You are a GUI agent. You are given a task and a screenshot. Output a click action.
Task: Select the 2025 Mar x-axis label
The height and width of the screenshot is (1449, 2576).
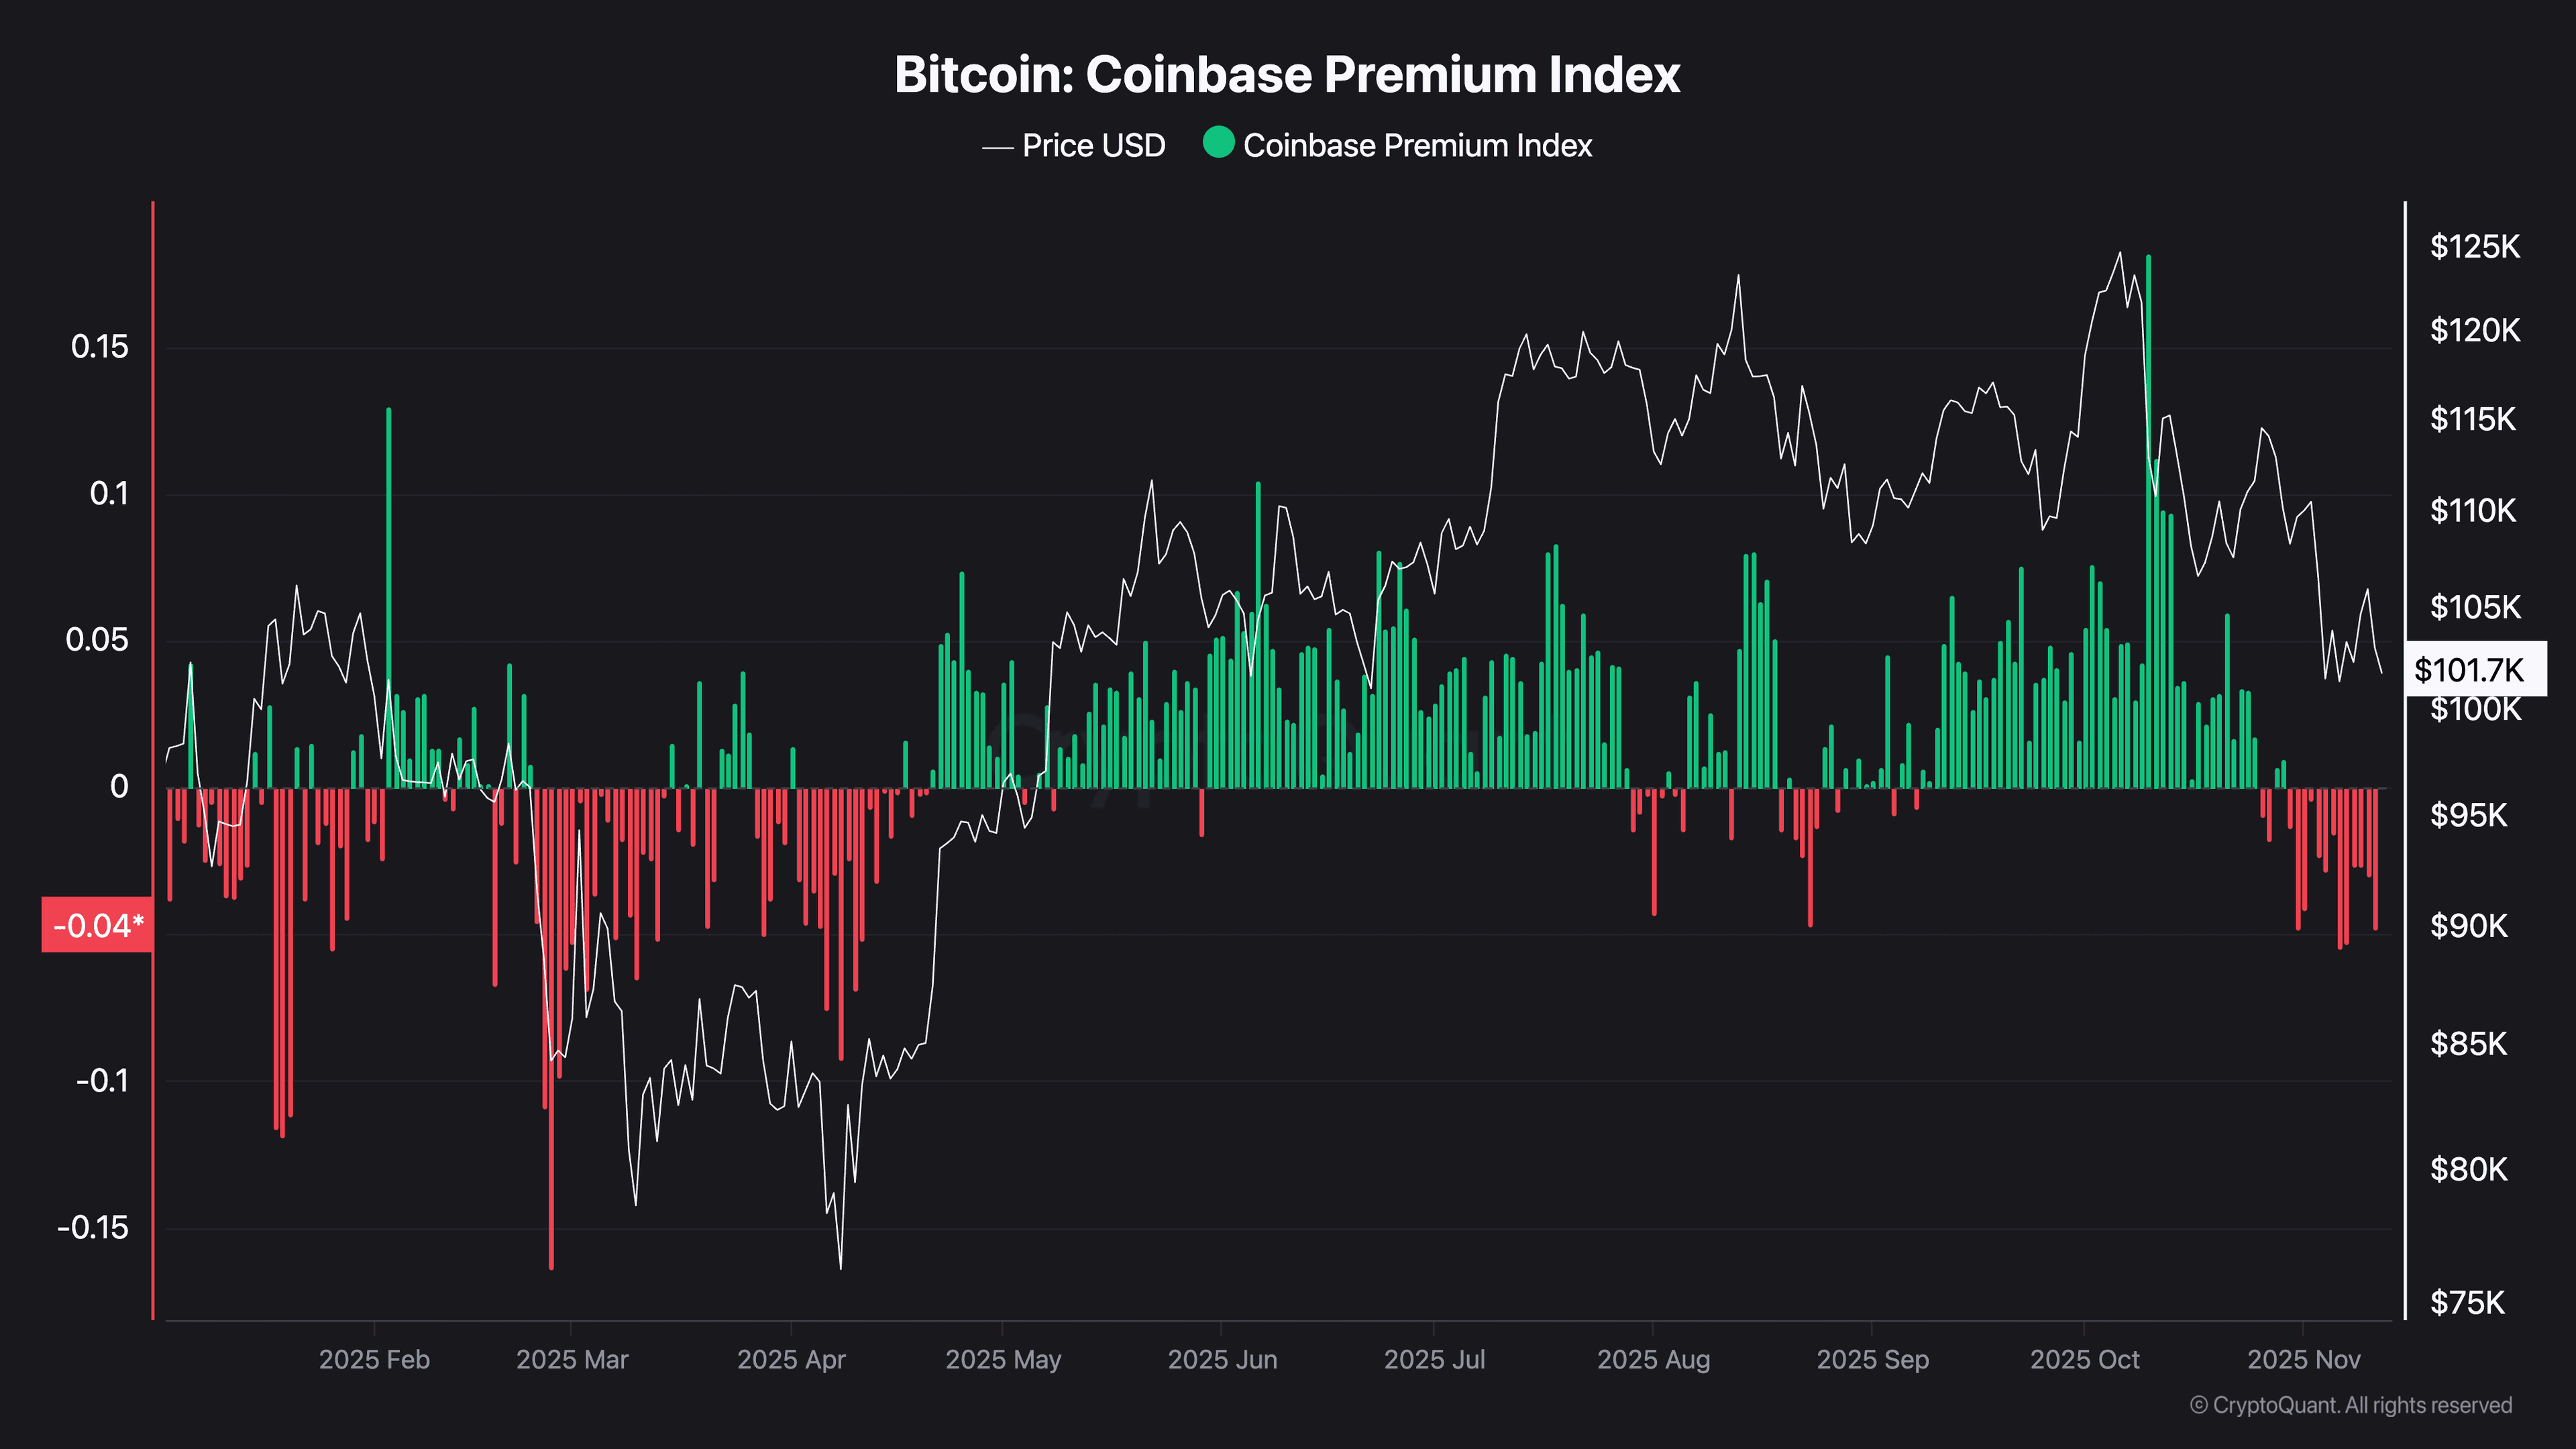point(572,1360)
